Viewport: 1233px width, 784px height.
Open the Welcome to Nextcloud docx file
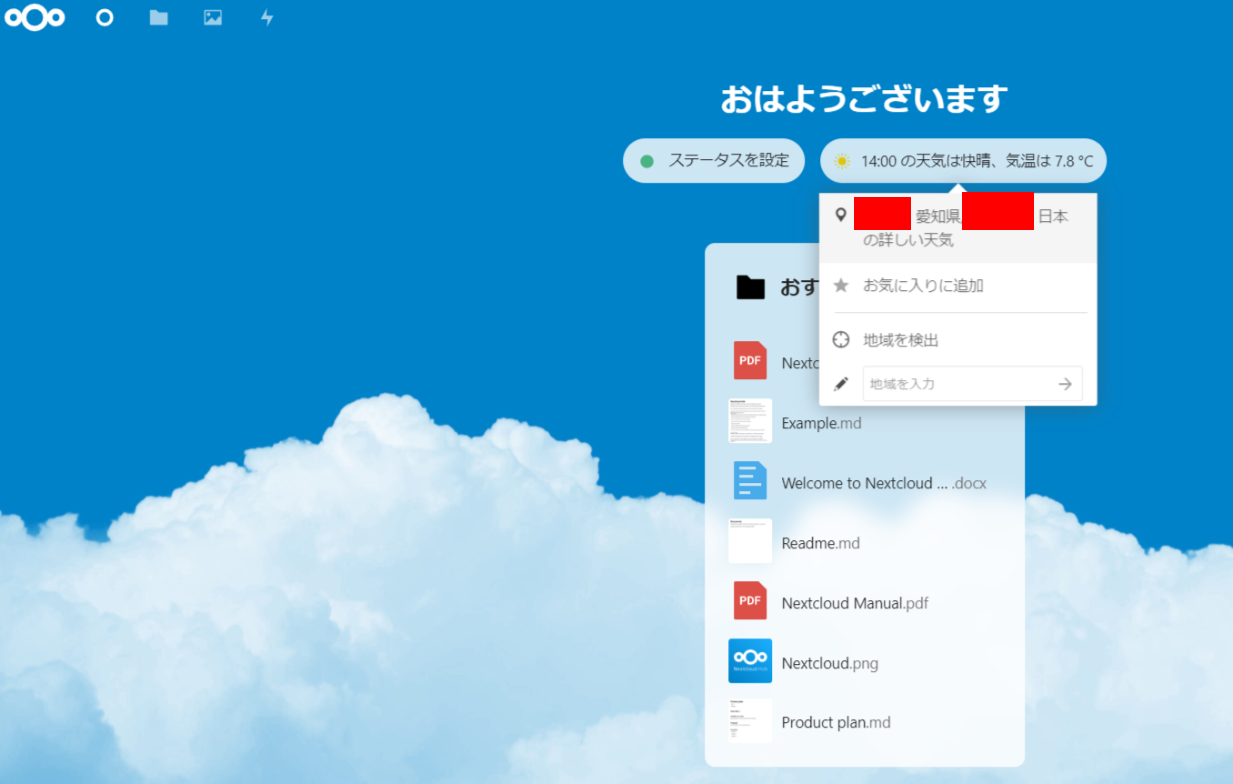click(865, 483)
